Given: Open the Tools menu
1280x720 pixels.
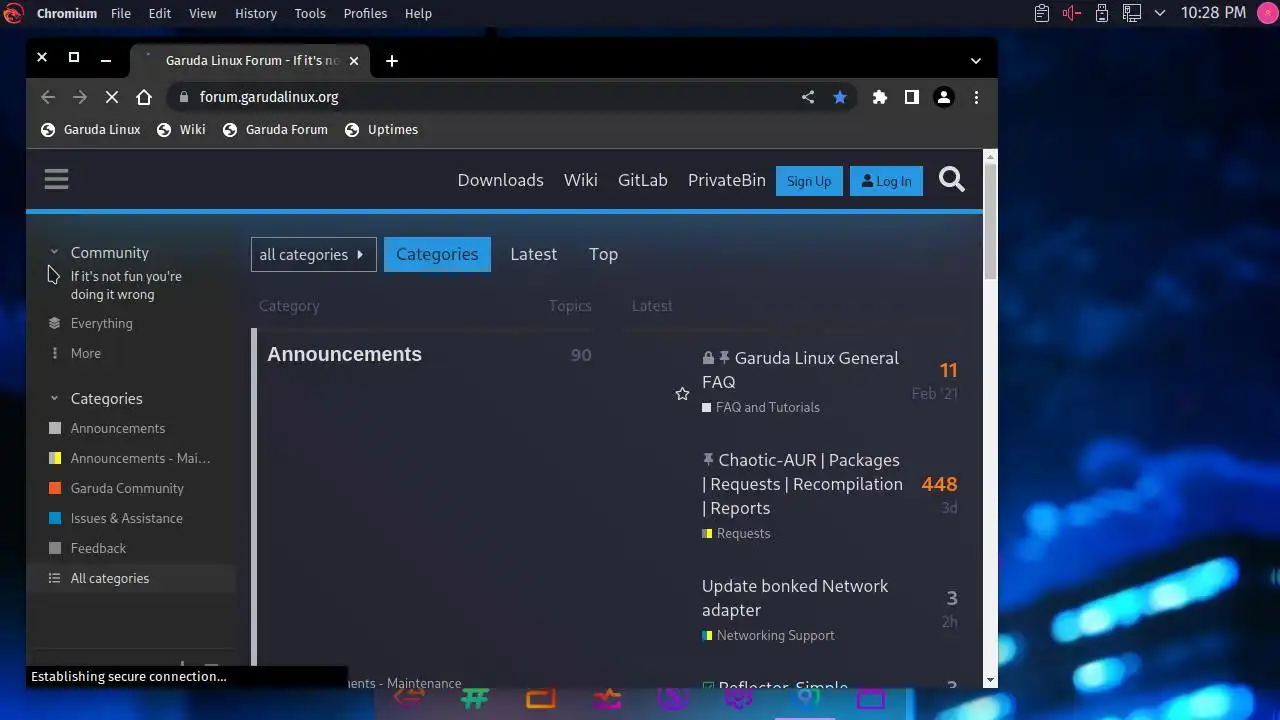Looking at the screenshot, I should click(x=310, y=13).
